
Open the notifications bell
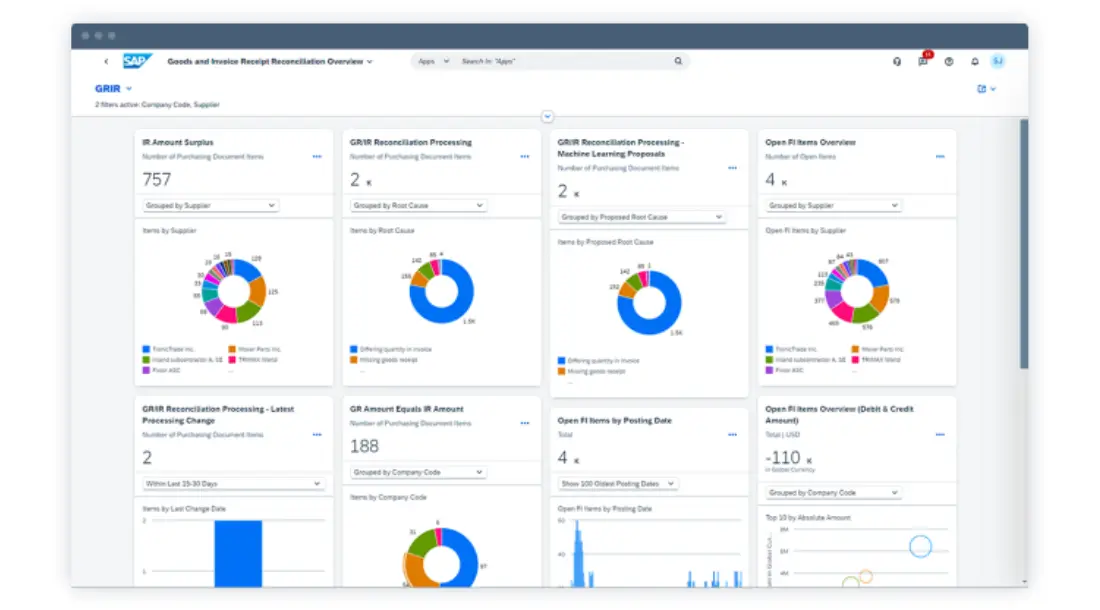coord(974,62)
